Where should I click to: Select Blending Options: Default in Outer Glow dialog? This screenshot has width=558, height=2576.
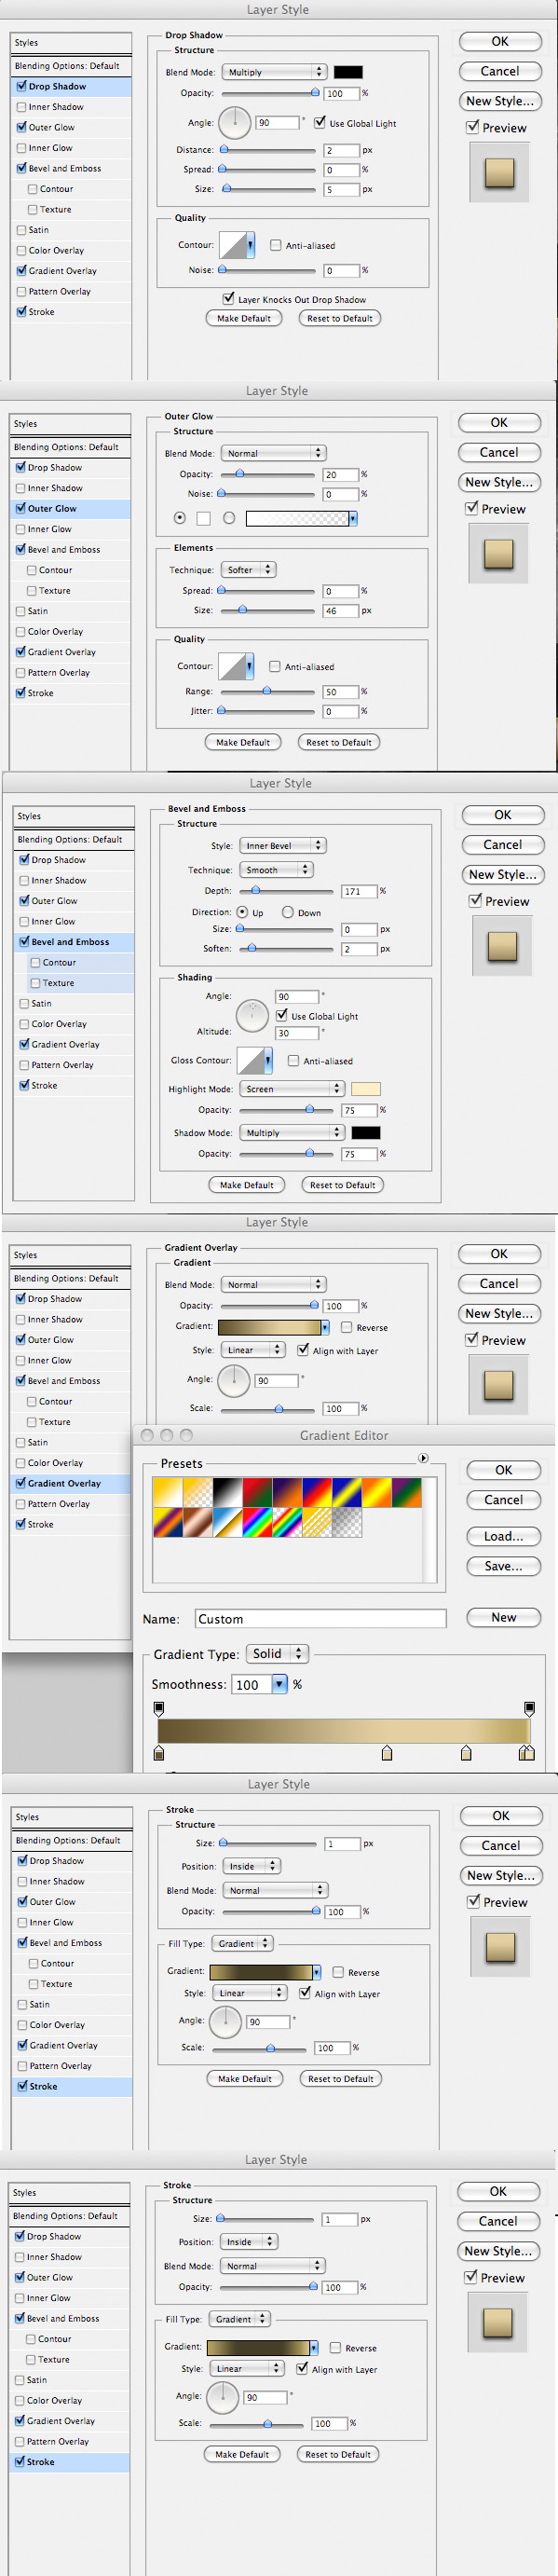click(x=71, y=447)
